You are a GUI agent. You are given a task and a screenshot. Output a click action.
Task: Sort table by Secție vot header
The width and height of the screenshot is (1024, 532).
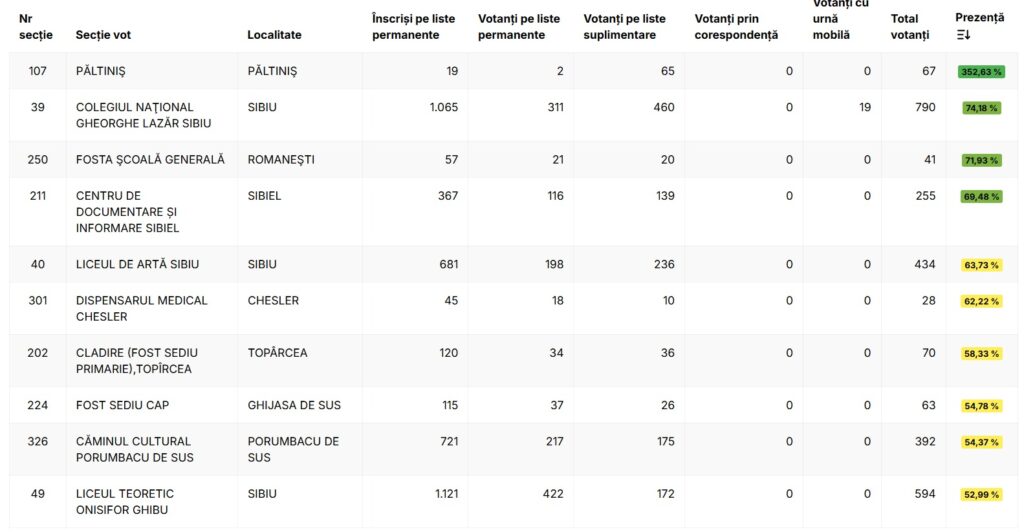[x=103, y=35]
